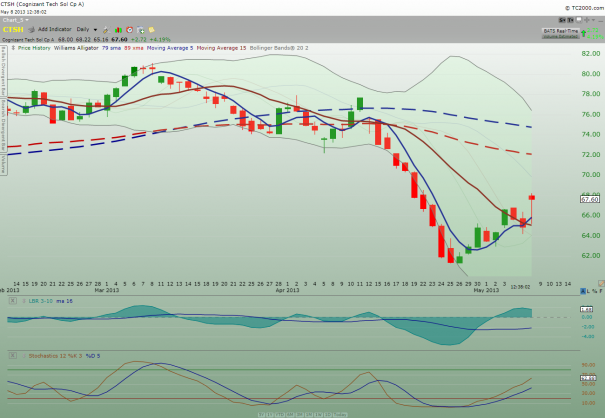Click the ma 16 label in LBR pane

point(64,301)
